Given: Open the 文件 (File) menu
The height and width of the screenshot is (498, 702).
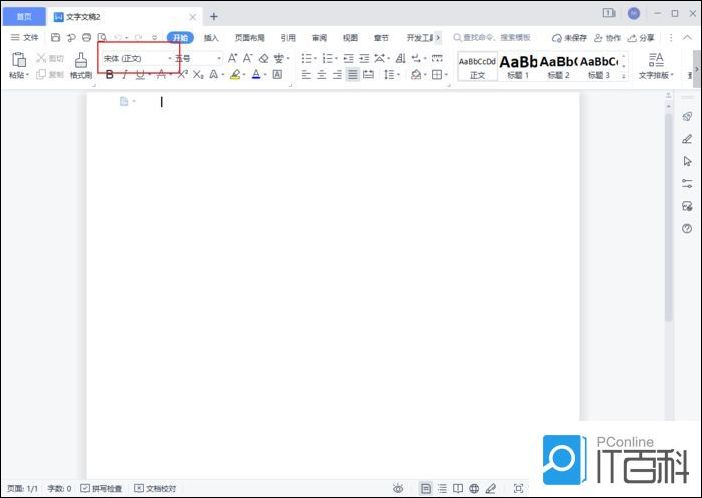Looking at the screenshot, I should (25, 38).
